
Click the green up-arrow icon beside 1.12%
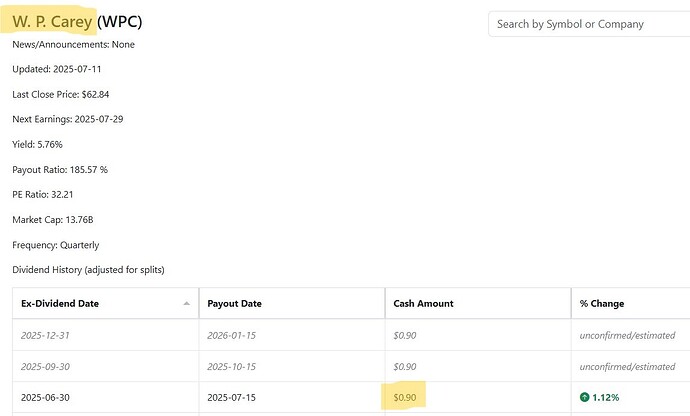click(x=584, y=397)
